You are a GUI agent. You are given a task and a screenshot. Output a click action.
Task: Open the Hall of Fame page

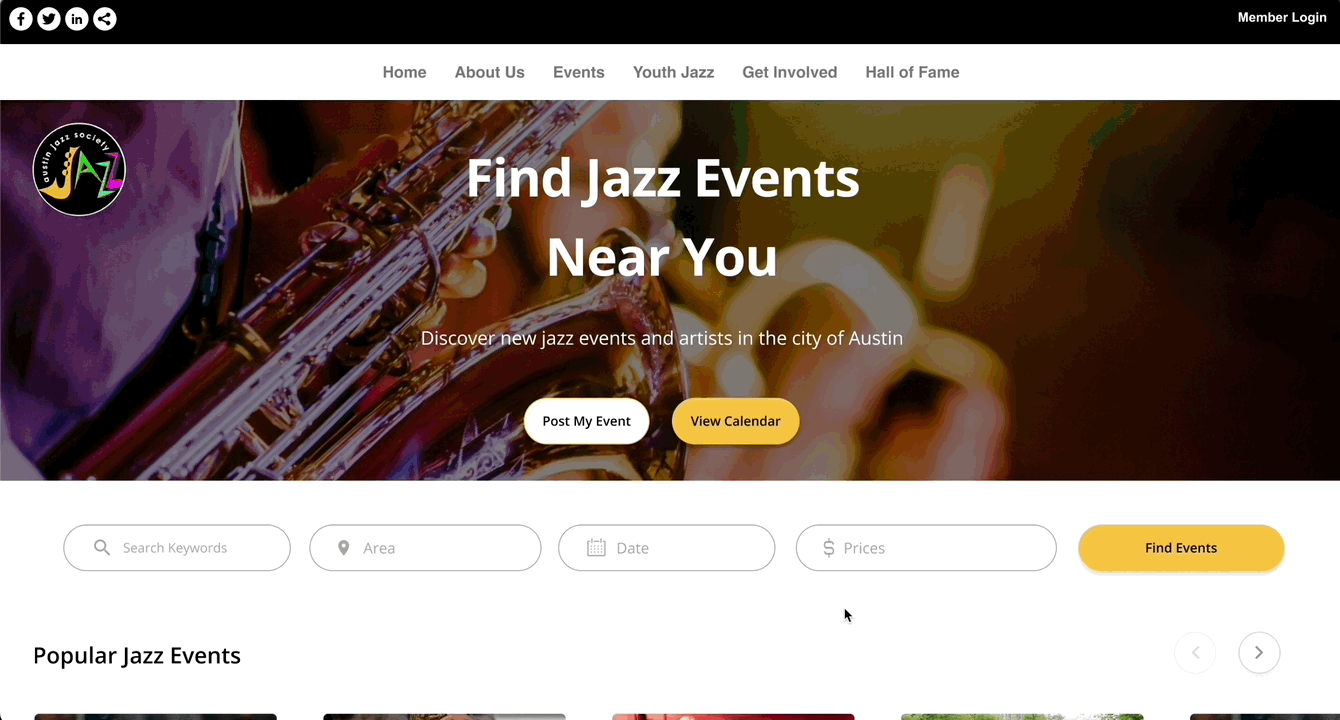pyautogui.click(x=912, y=72)
